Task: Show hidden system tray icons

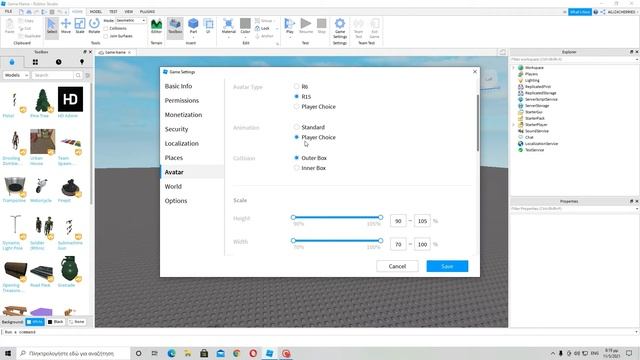Action: pyautogui.click(x=553, y=353)
